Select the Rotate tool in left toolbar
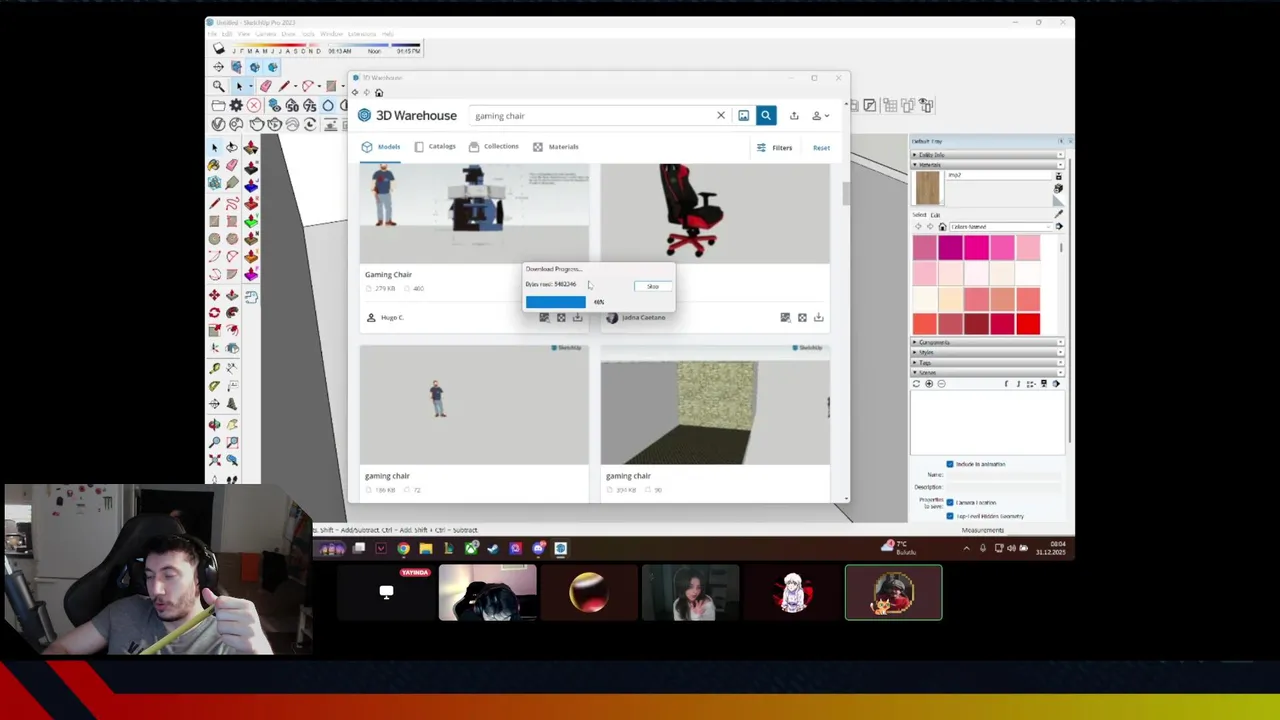 (x=214, y=312)
